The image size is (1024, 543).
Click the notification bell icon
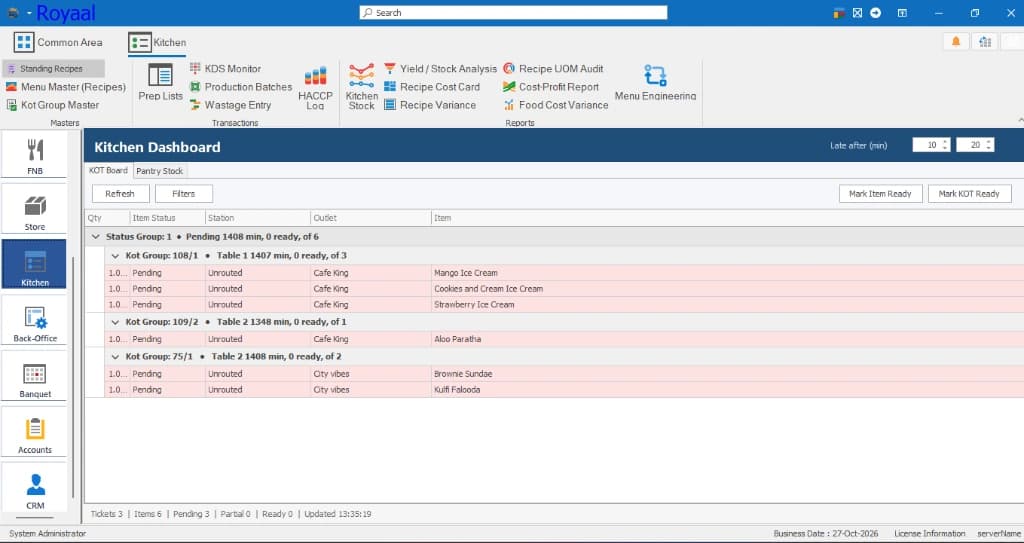click(956, 42)
